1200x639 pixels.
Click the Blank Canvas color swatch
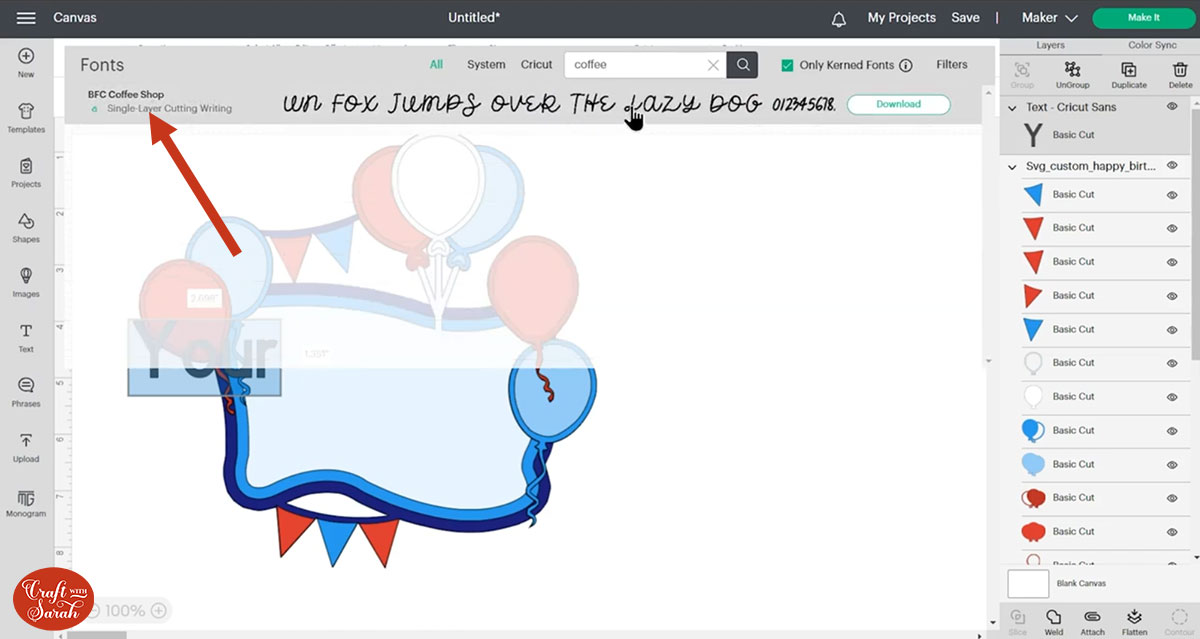click(1028, 584)
